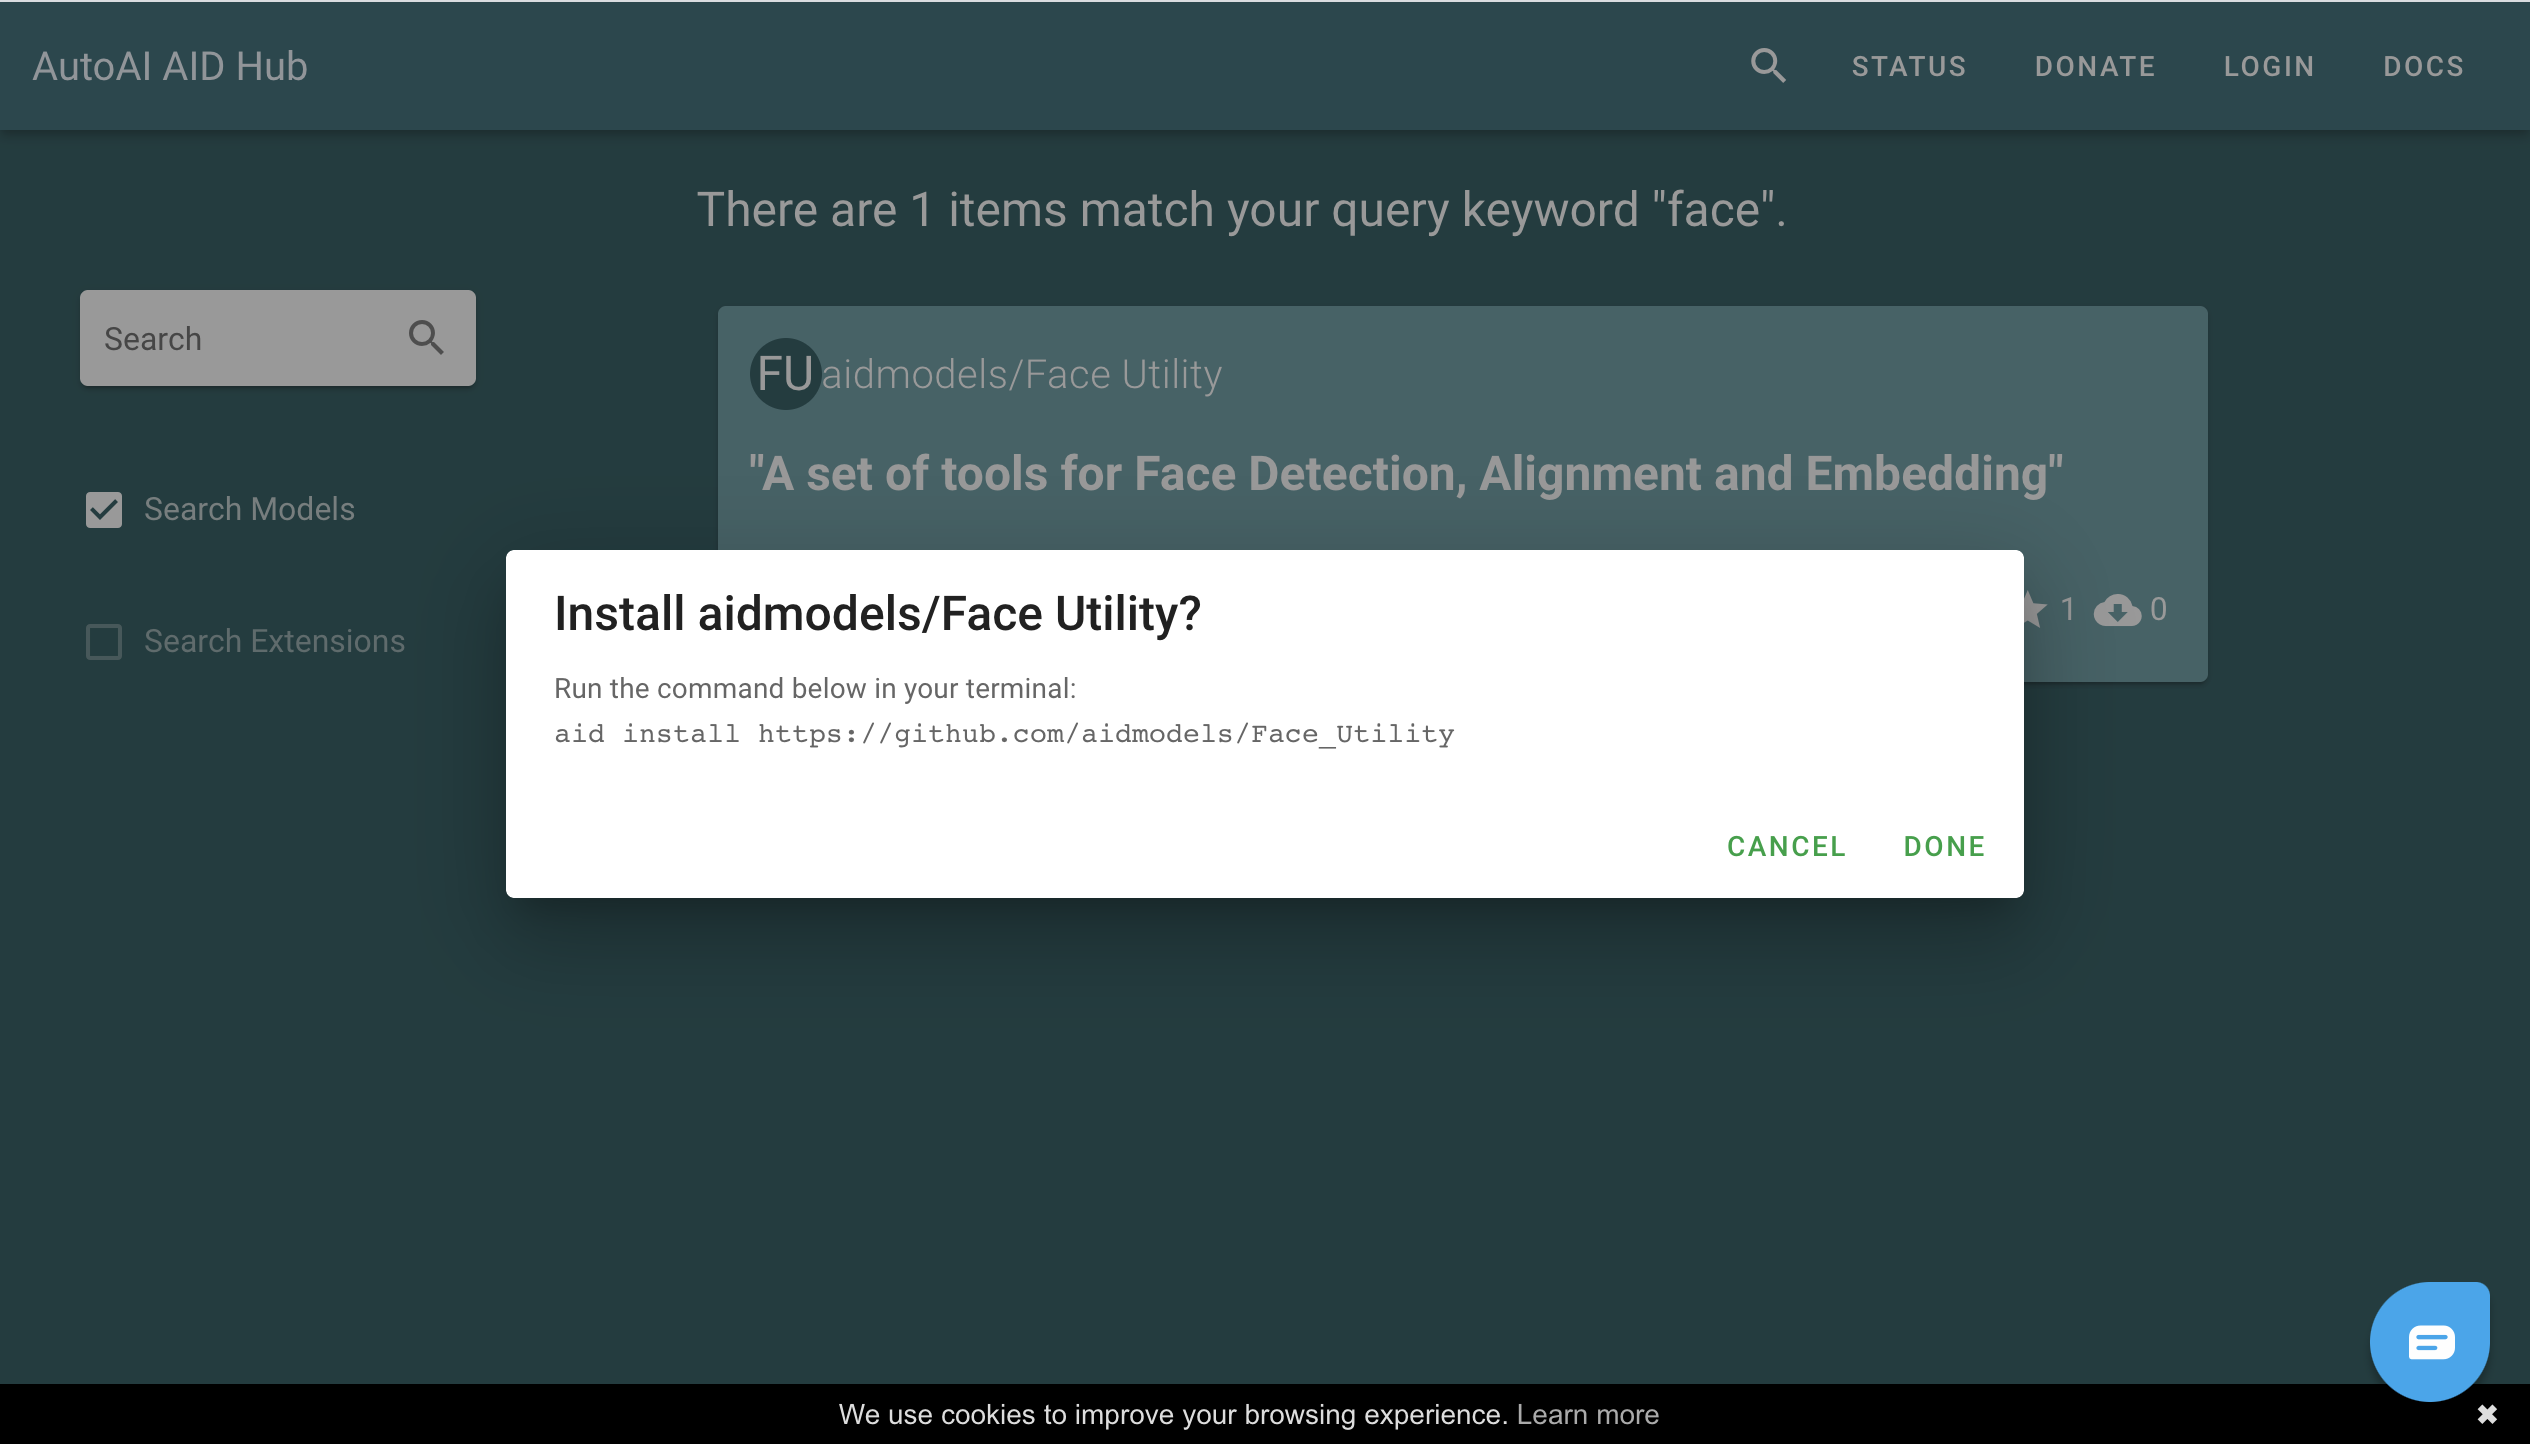2530x1444 pixels.
Task: Click the Search Models label
Action: [249, 509]
